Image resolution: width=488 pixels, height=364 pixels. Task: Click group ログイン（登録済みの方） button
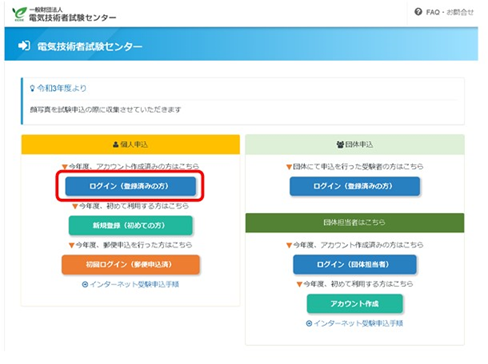(355, 186)
